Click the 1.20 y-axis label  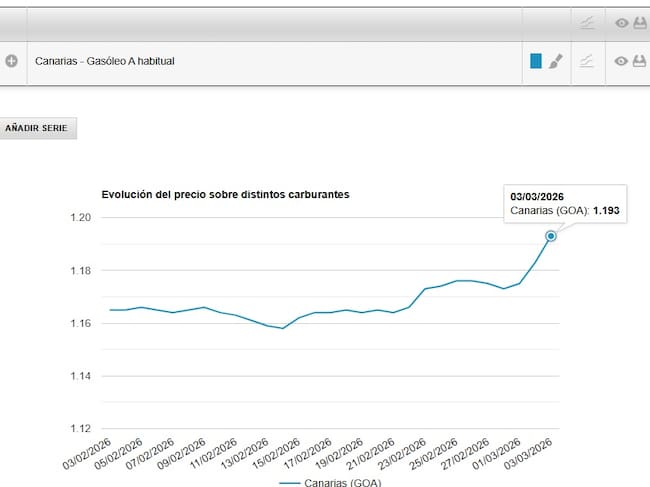(x=79, y=218)
